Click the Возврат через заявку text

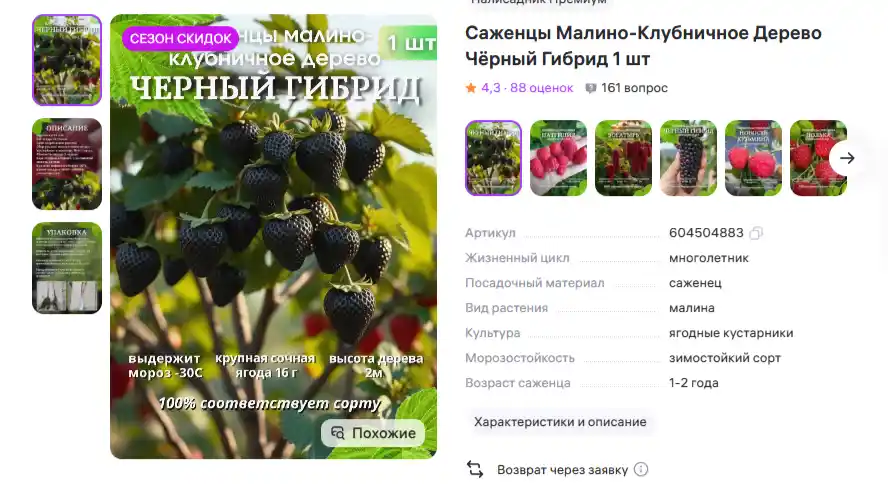coord(562,470)
